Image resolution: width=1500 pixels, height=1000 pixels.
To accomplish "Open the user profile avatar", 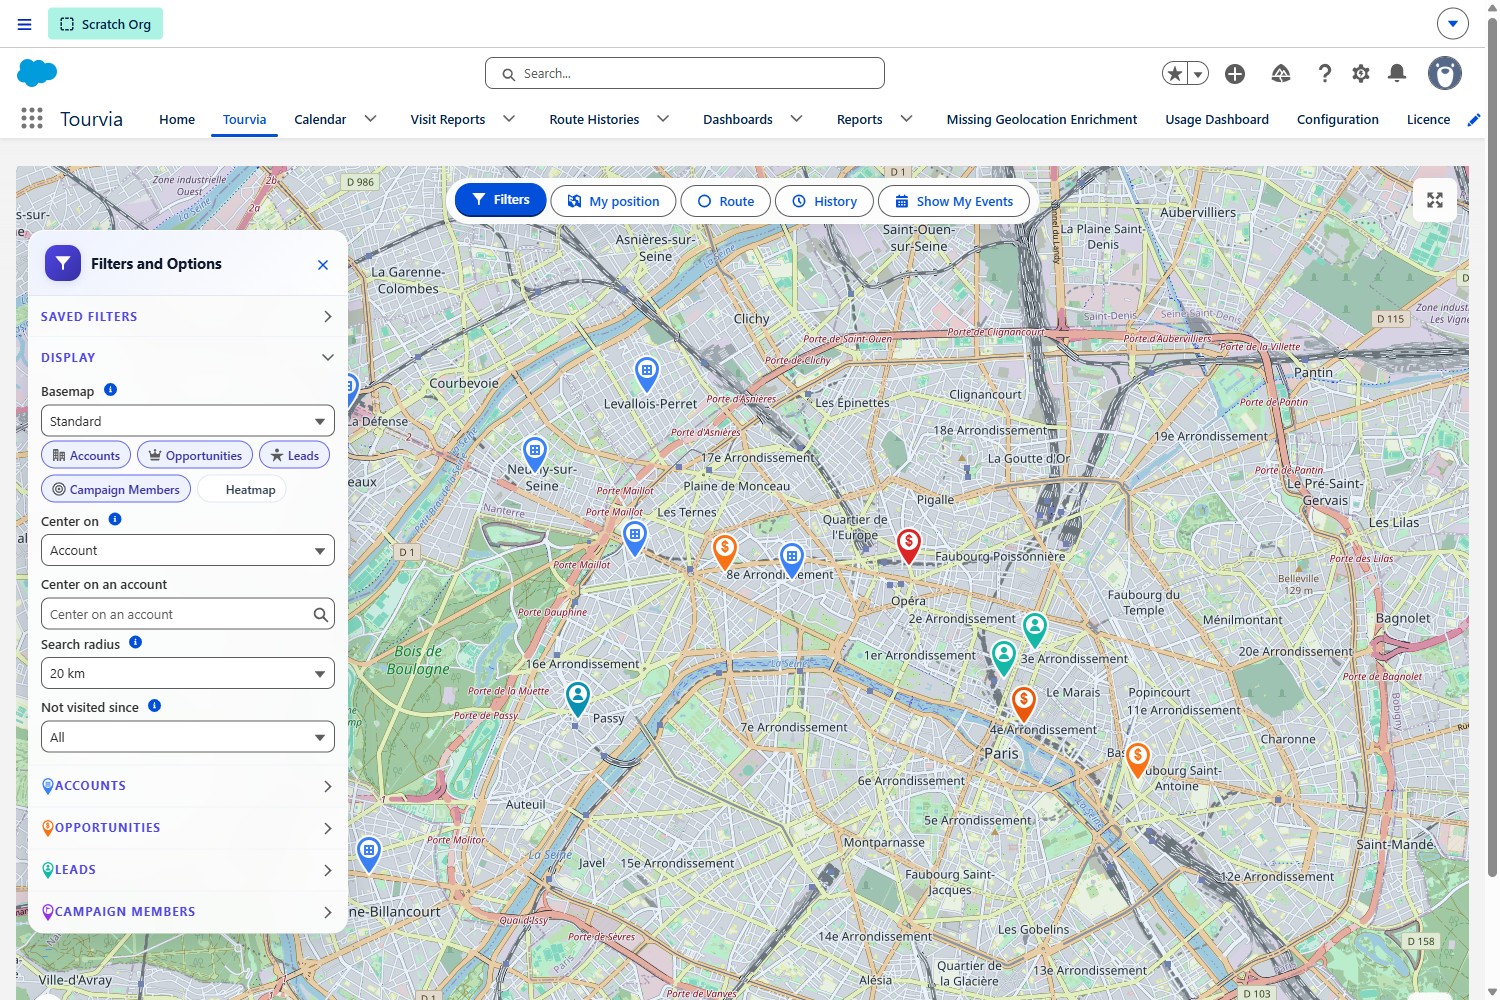I will [1445, 73].
